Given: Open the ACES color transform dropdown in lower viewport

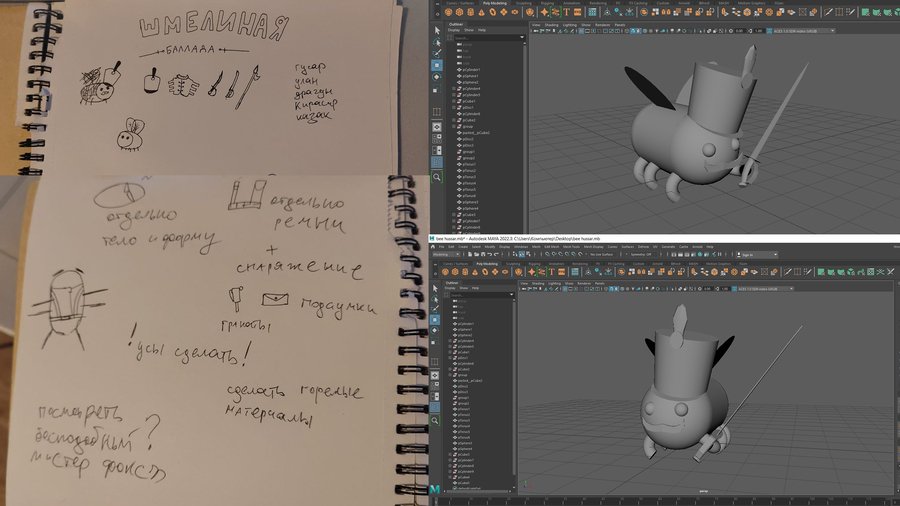Looking at the screenshot, I should 765,289.
